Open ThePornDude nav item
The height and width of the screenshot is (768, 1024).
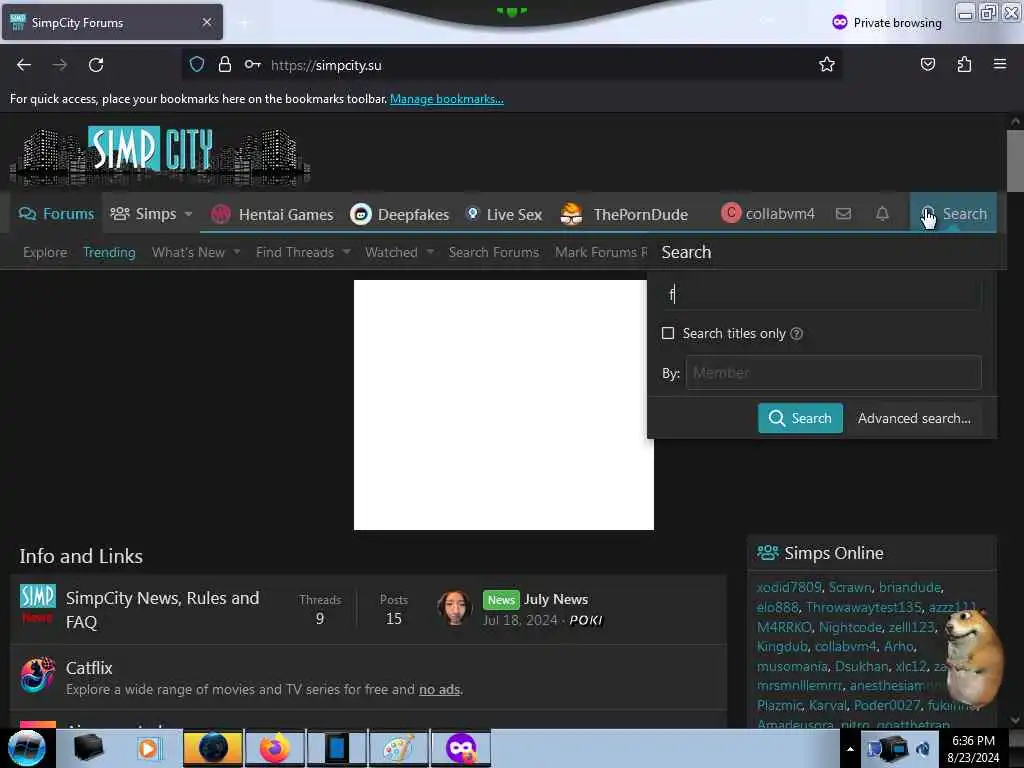point(624,214)
